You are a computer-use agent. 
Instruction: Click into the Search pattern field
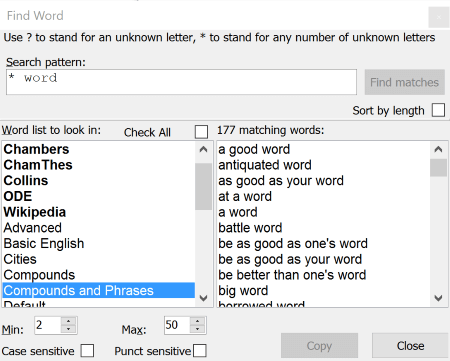pos(181,82)
